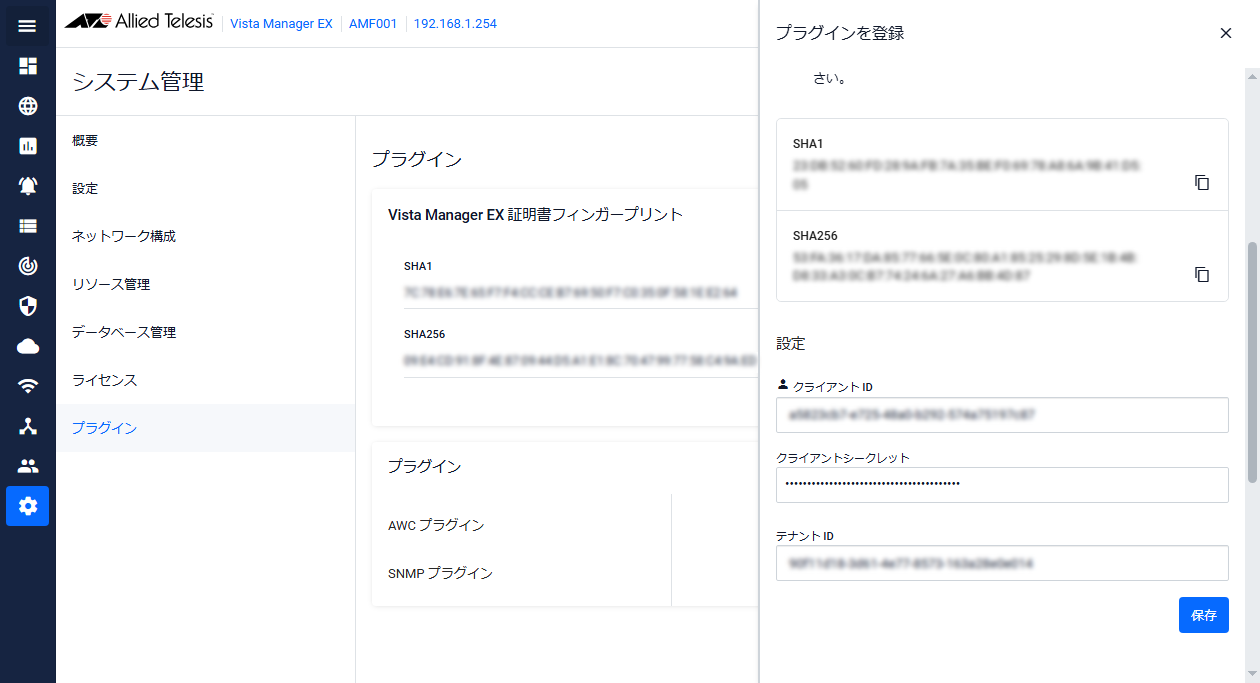Image resolution: width=1260 pixels, height=683 pixels.
Task: Select the SNMP プラグイン entry
Action: (440, 573)
